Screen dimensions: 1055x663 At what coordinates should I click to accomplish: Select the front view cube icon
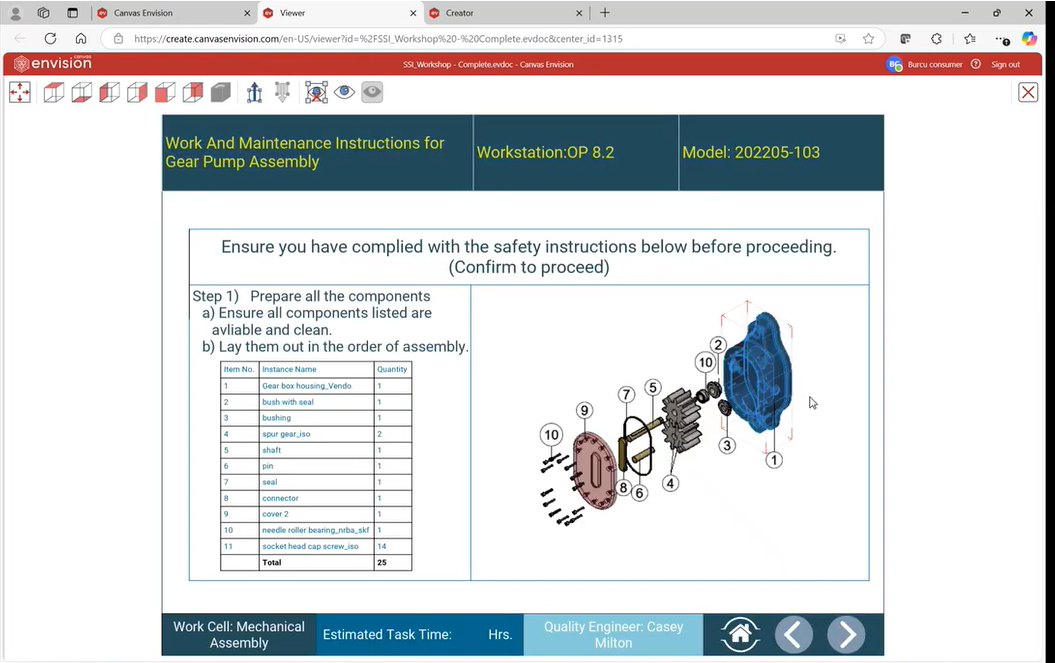click(165, 92)
